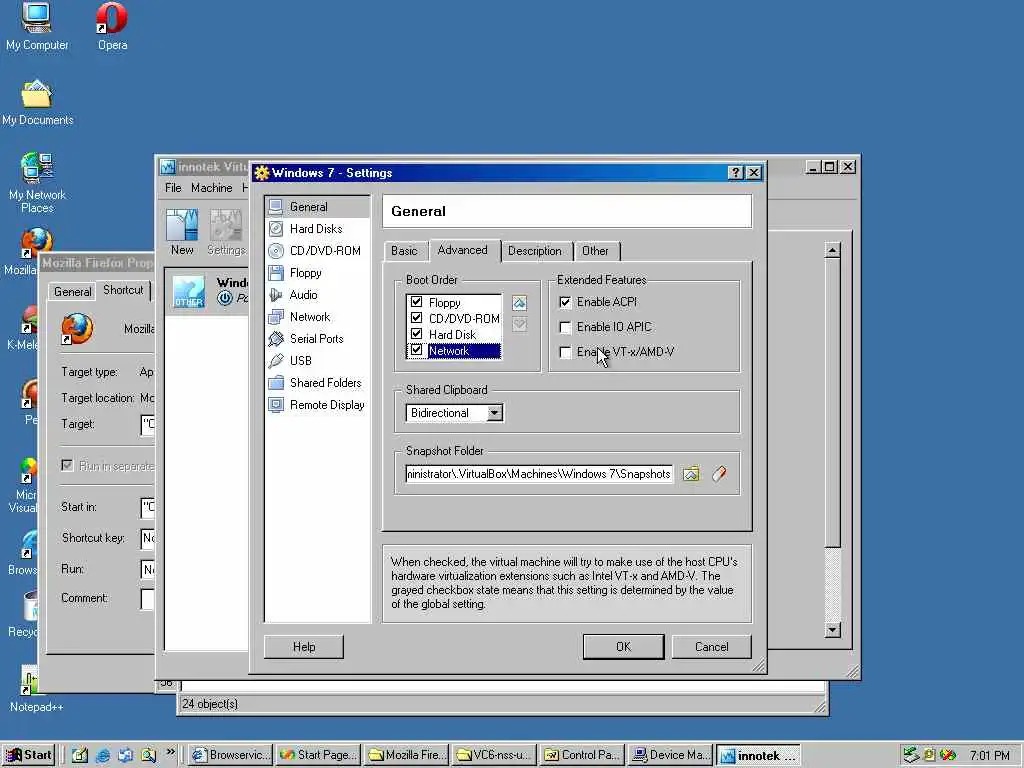The height and width of the screenshot is (768, 1024).
Task: Select General tab in Firefox Properties
Action: pyautogui.click(x=72, y=291)
